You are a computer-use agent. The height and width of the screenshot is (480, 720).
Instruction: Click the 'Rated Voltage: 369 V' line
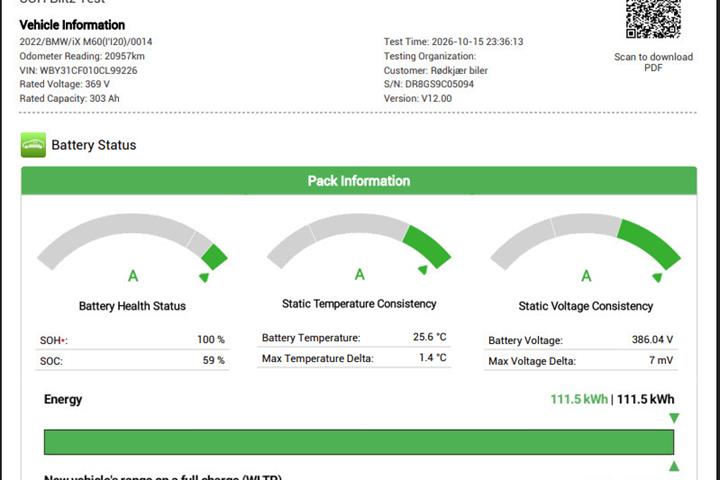[64, 84]
